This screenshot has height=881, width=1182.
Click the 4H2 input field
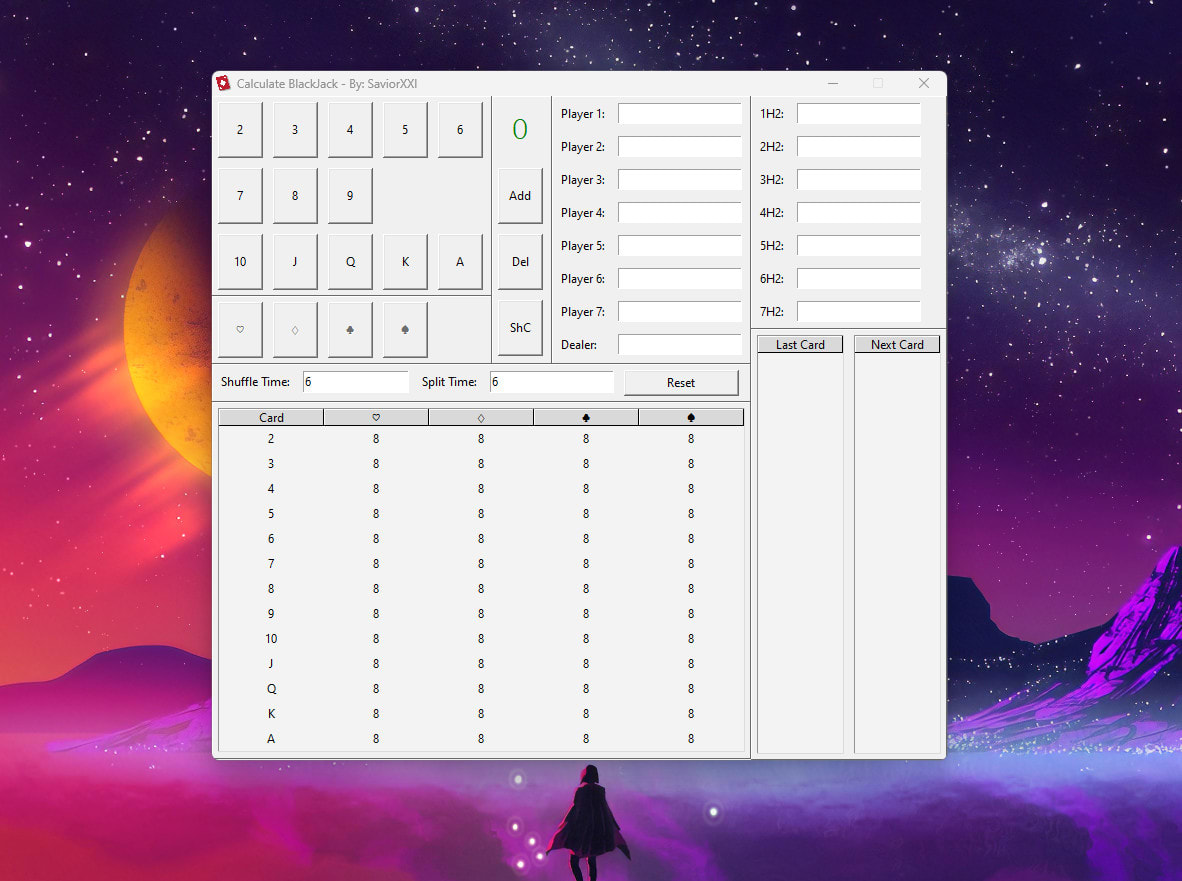point(859,213)
